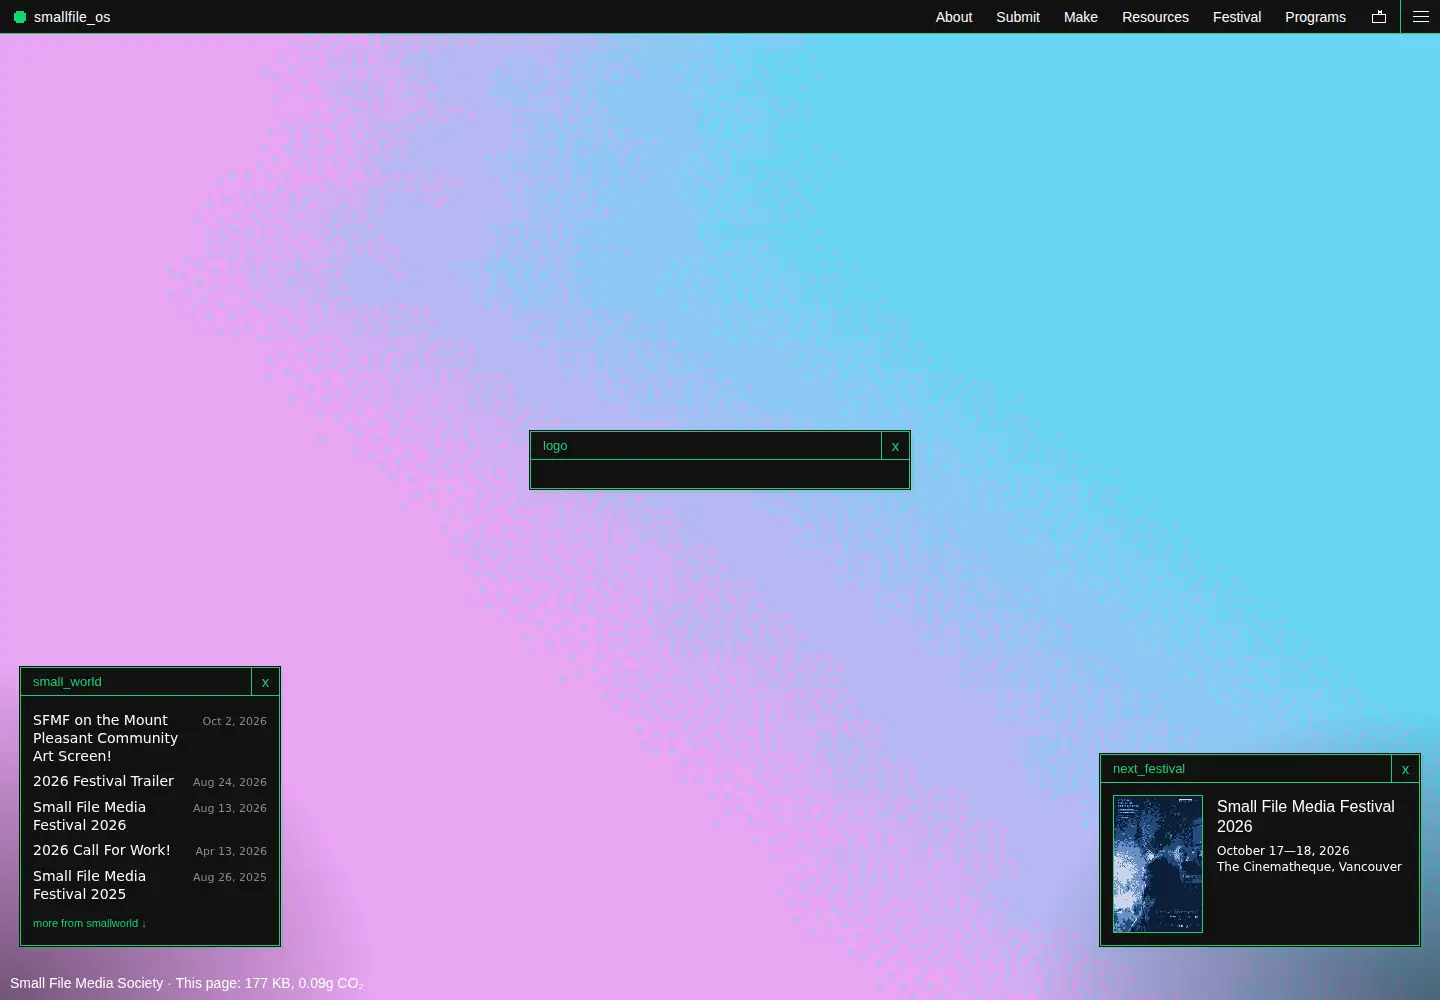1440x1000 pixels.
Task: Open the 2026 Call For Work post
Action: [102, 850]
